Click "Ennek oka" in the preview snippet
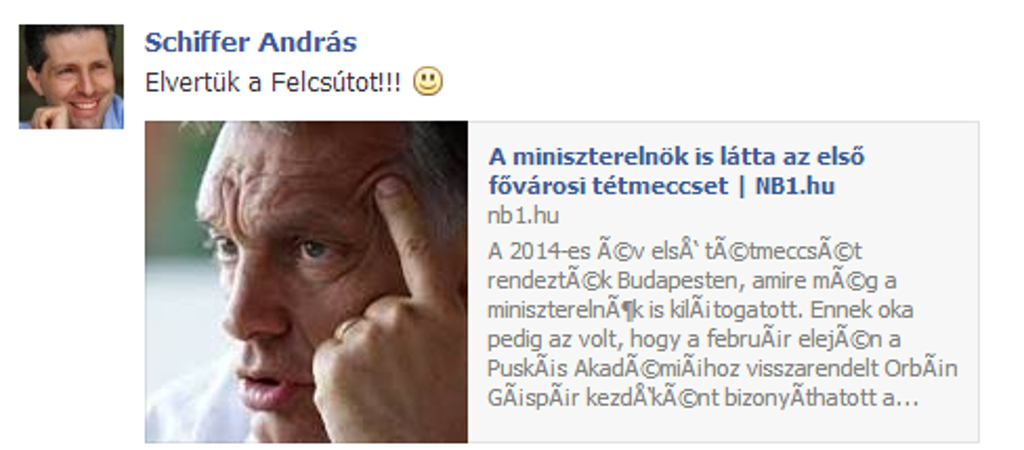This screenshot has width=1024, height=450. (862, 310)
